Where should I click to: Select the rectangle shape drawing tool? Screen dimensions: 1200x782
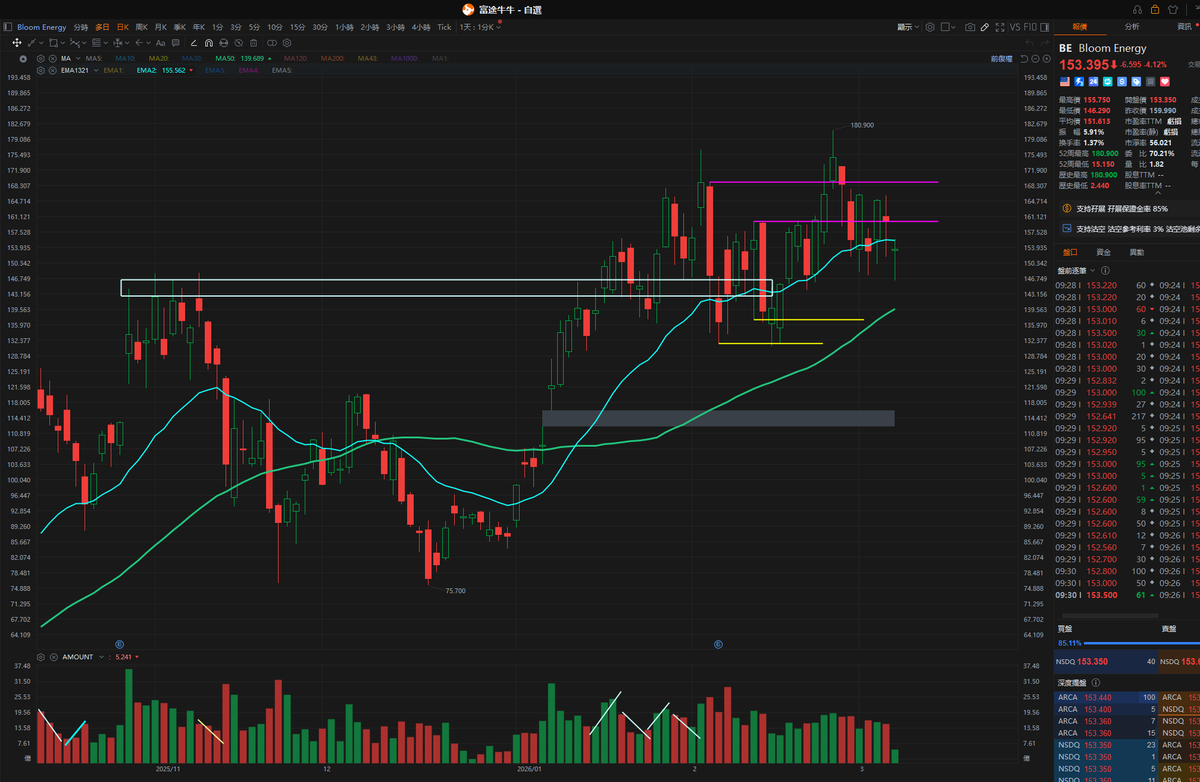click(52, 43)
